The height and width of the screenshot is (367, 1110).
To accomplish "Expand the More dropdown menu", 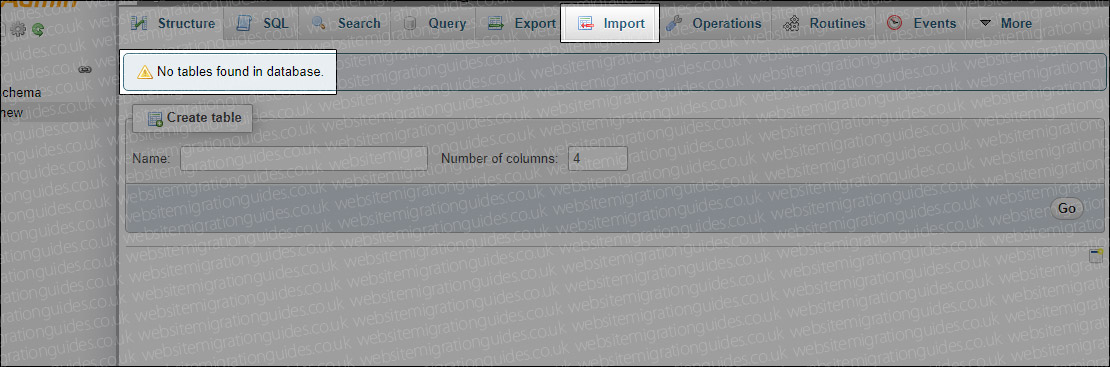I will [x=1005, y=23].
